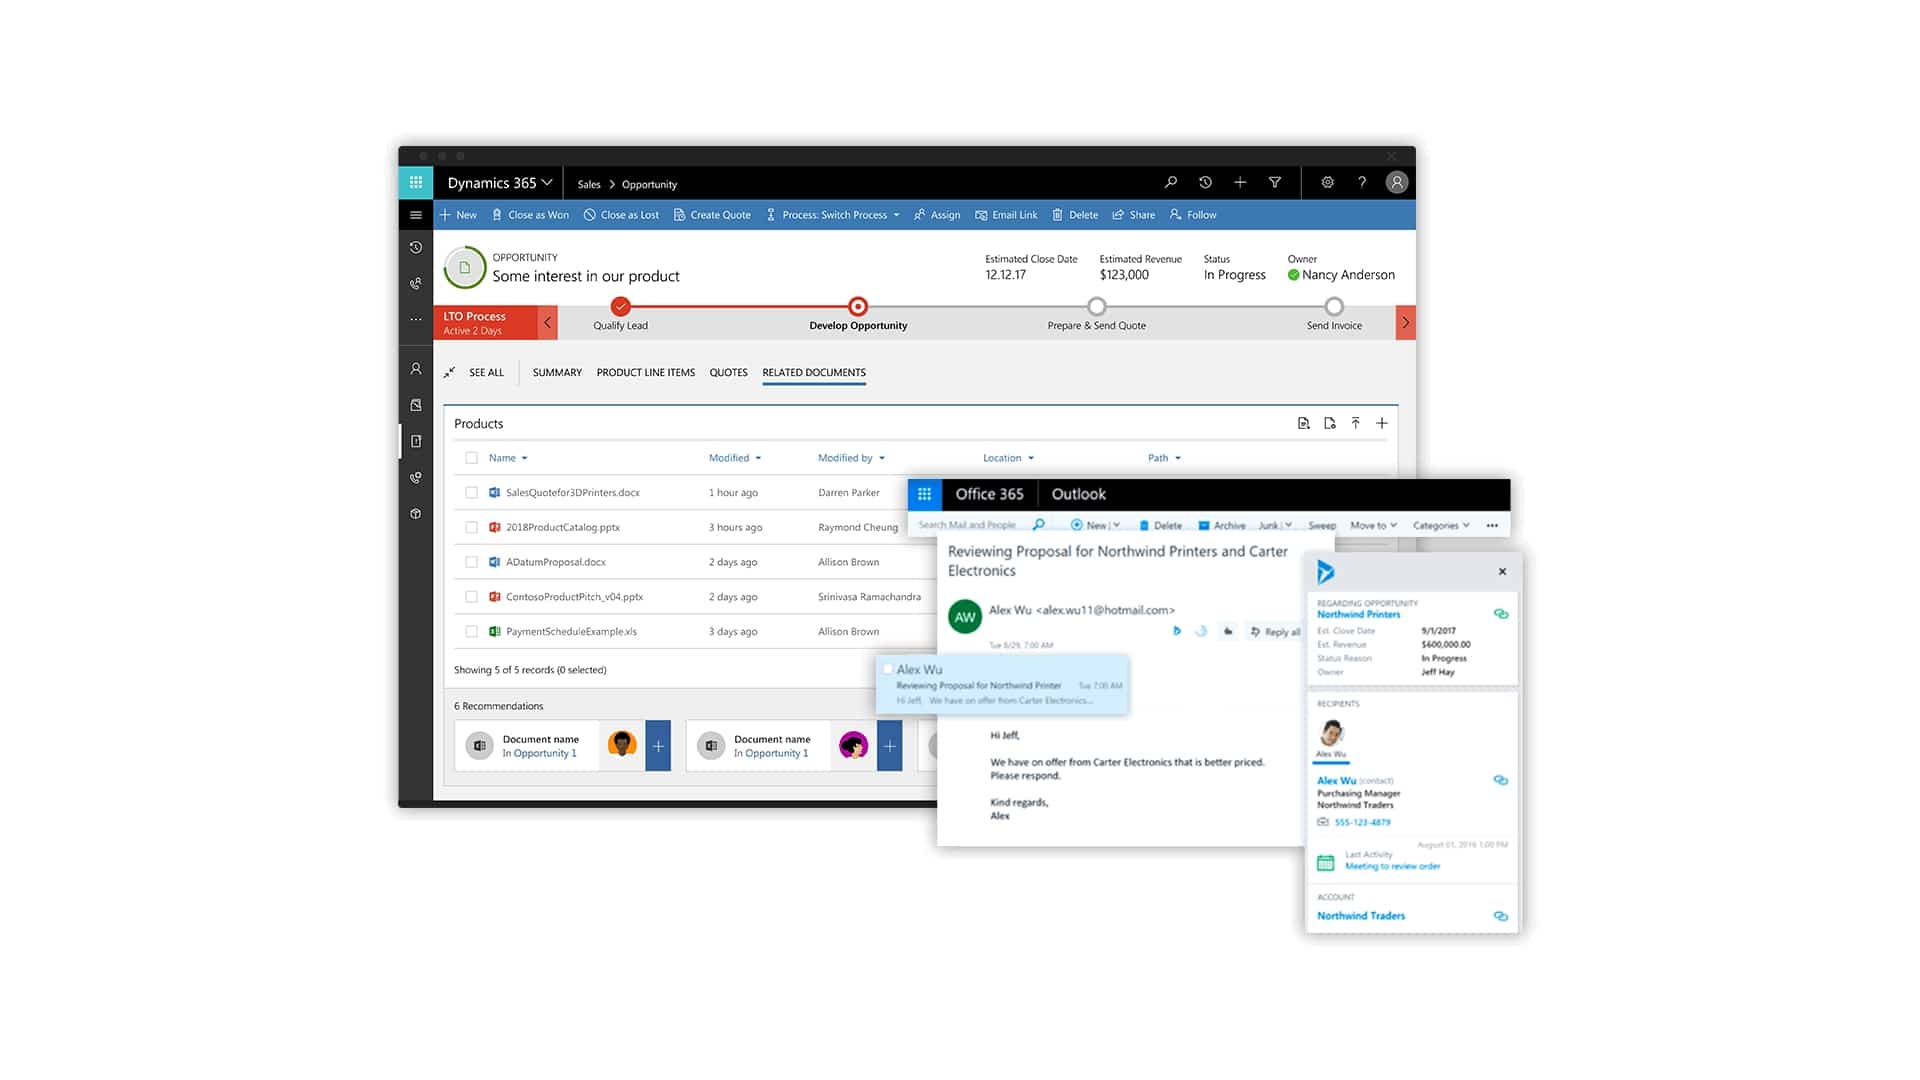Open the Office 365 app launcher waffle
Screen dimensions: 1920x1080
(x=925, y=494)
